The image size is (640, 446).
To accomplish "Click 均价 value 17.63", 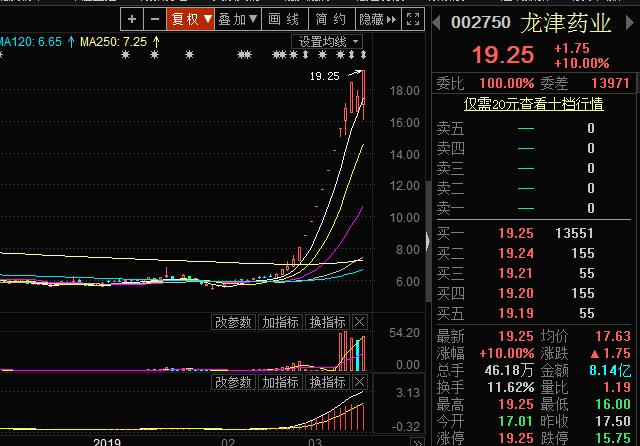I will pyautogui.click(x=613, y=336).
